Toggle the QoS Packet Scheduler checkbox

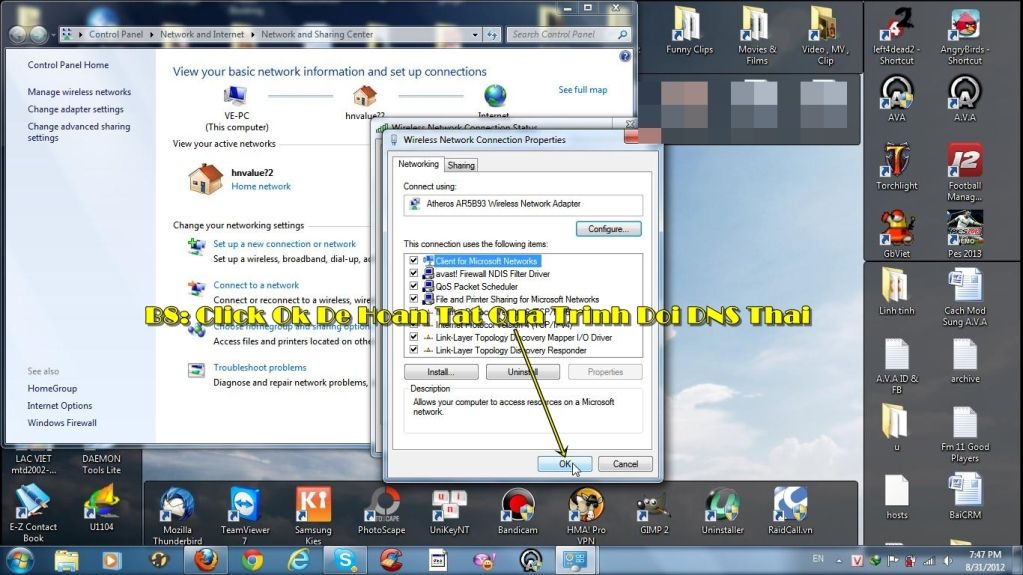click(x=414, y=286)
